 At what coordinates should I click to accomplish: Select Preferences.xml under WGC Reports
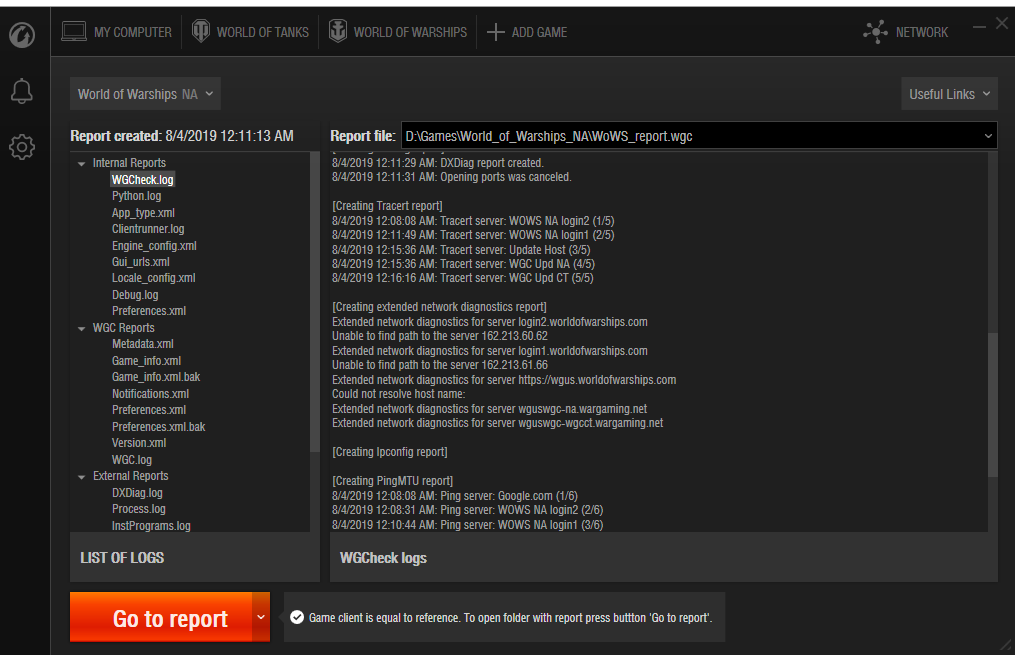tap(149, 410)
